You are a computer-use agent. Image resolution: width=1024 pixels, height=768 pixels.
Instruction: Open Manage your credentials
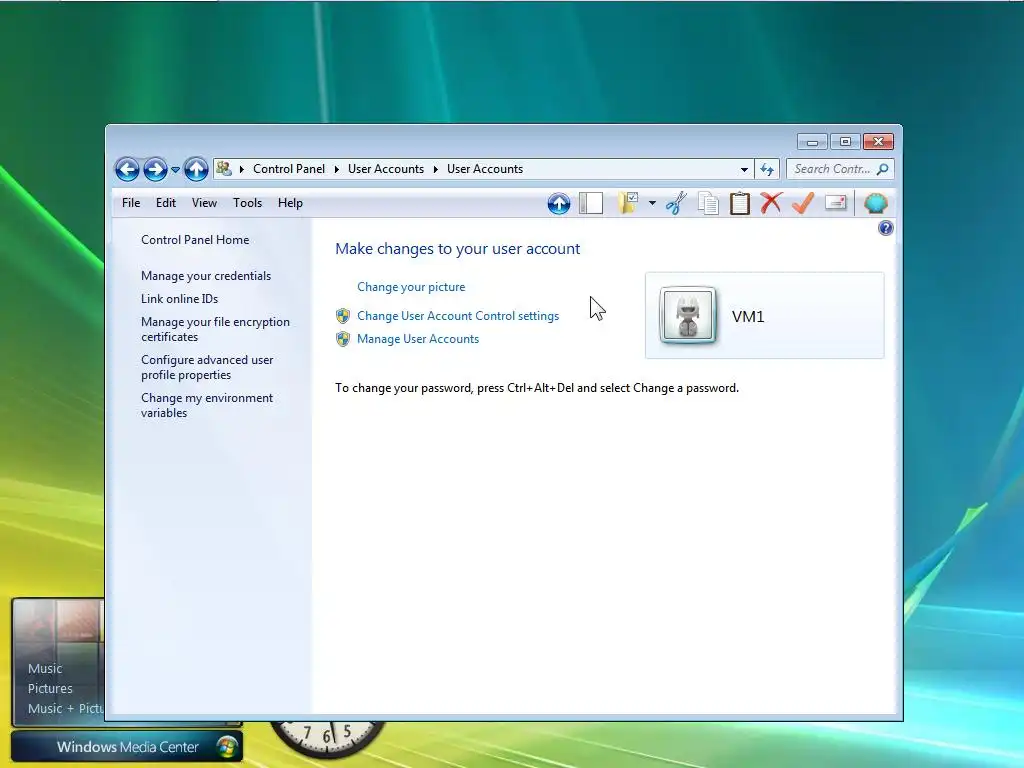pyautogui.click(x=206, y=276)
